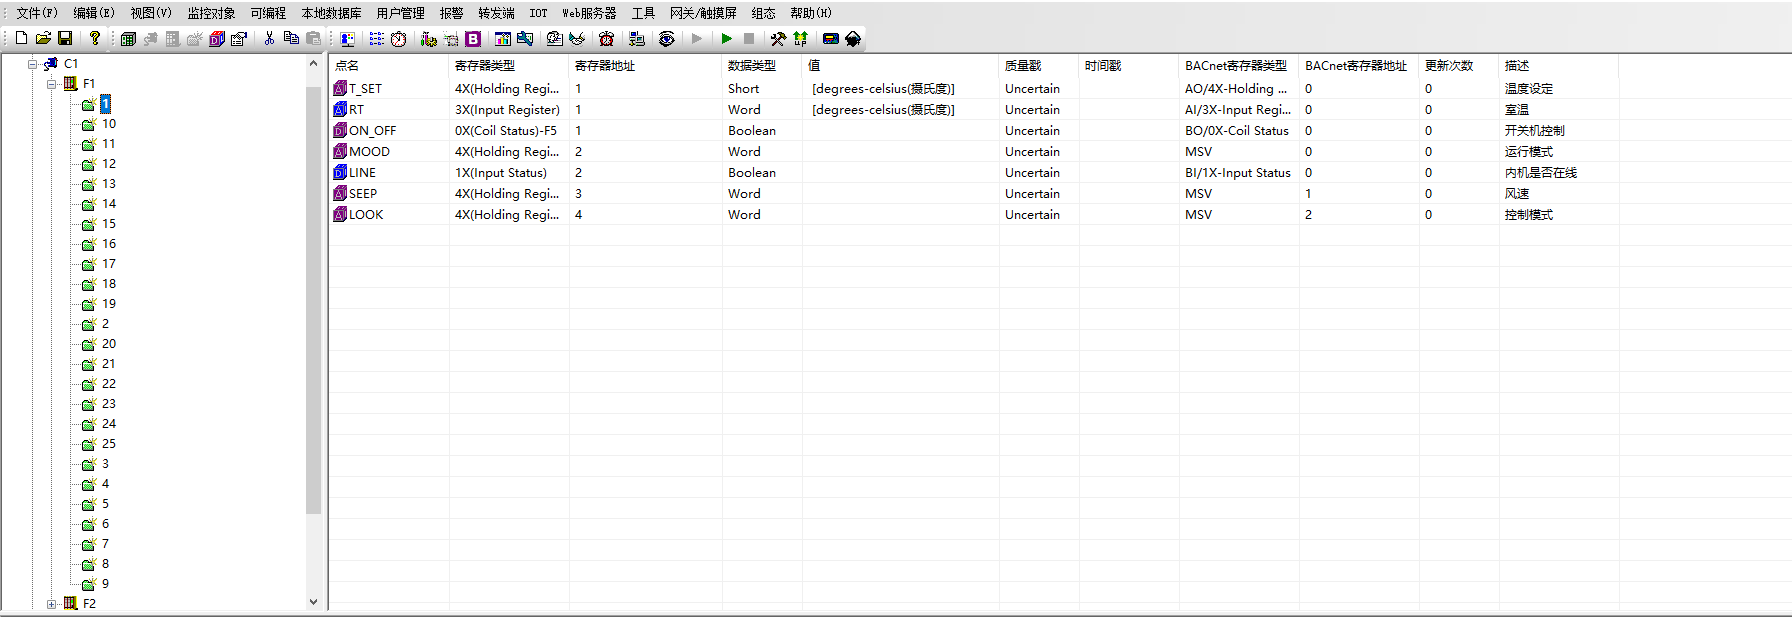Select the MOOD point row

coord(974,152)
